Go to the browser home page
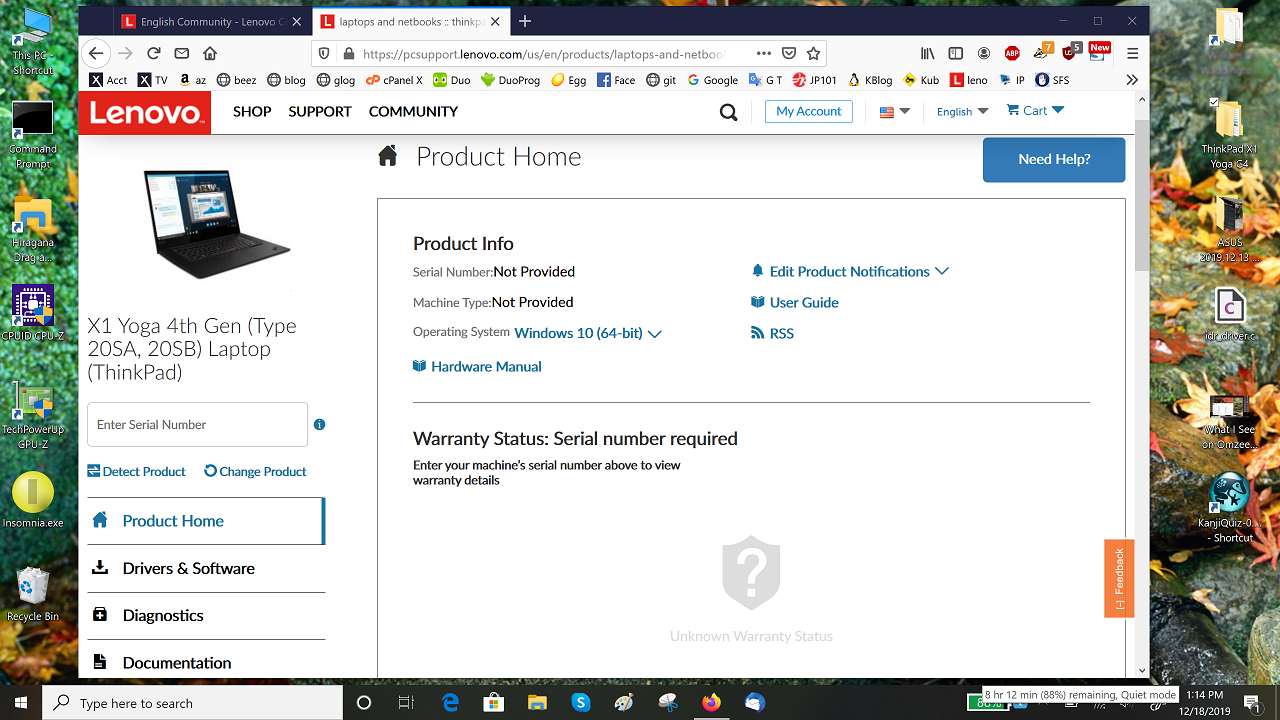 (210, 54)
